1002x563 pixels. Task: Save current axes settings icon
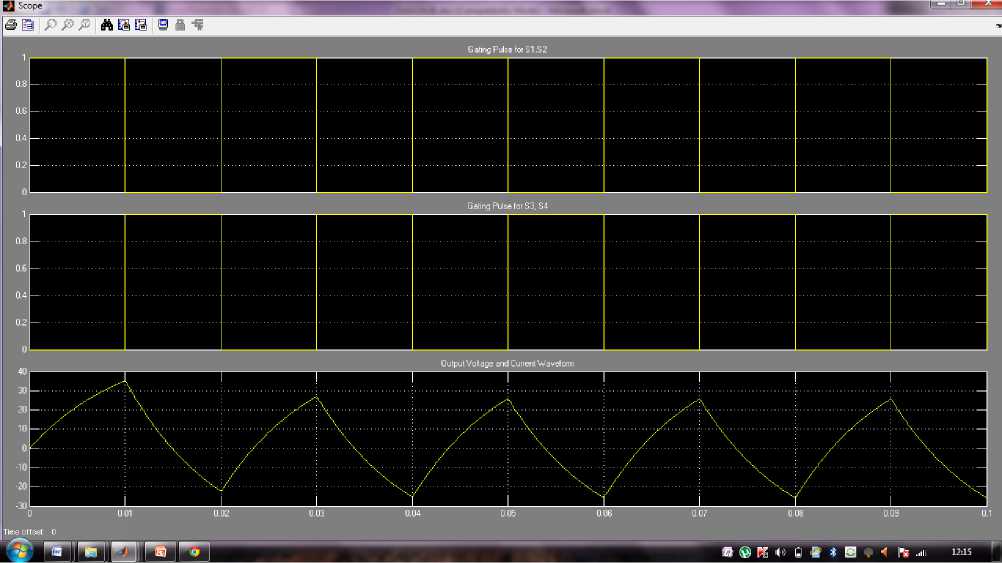point(124,24)
